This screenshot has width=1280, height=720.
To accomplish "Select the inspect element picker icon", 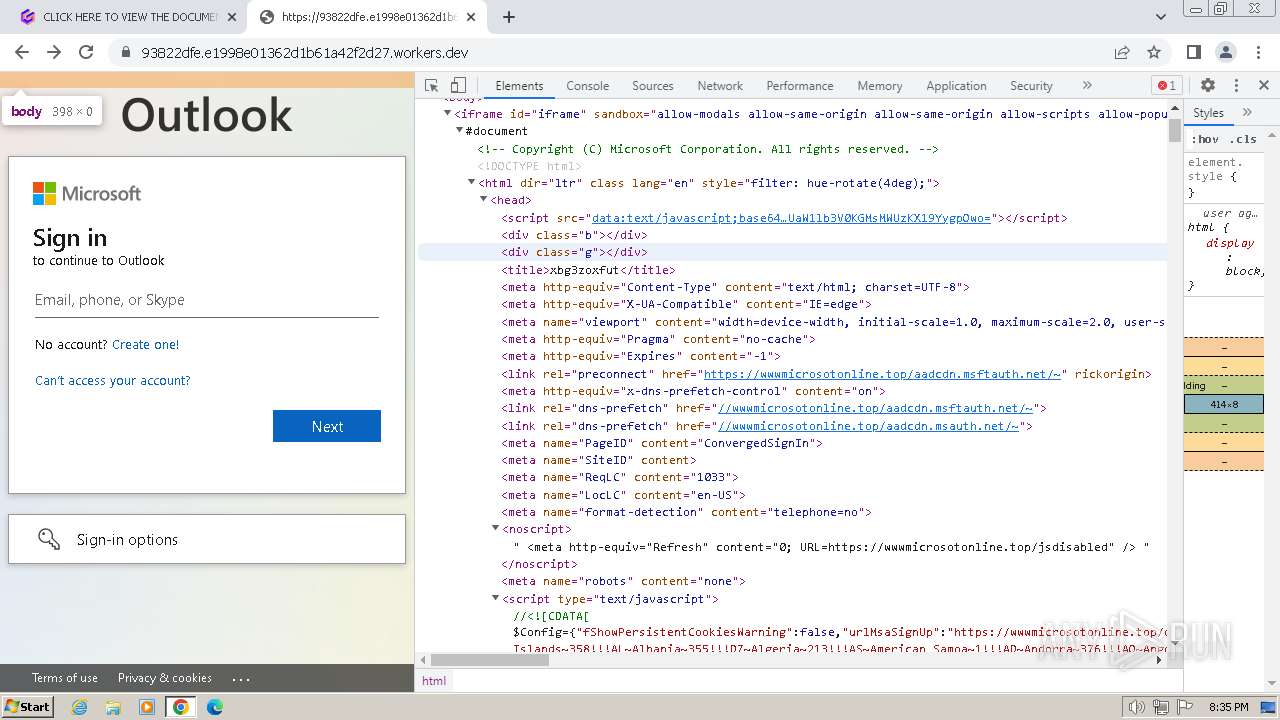I will tap(431, 86).
